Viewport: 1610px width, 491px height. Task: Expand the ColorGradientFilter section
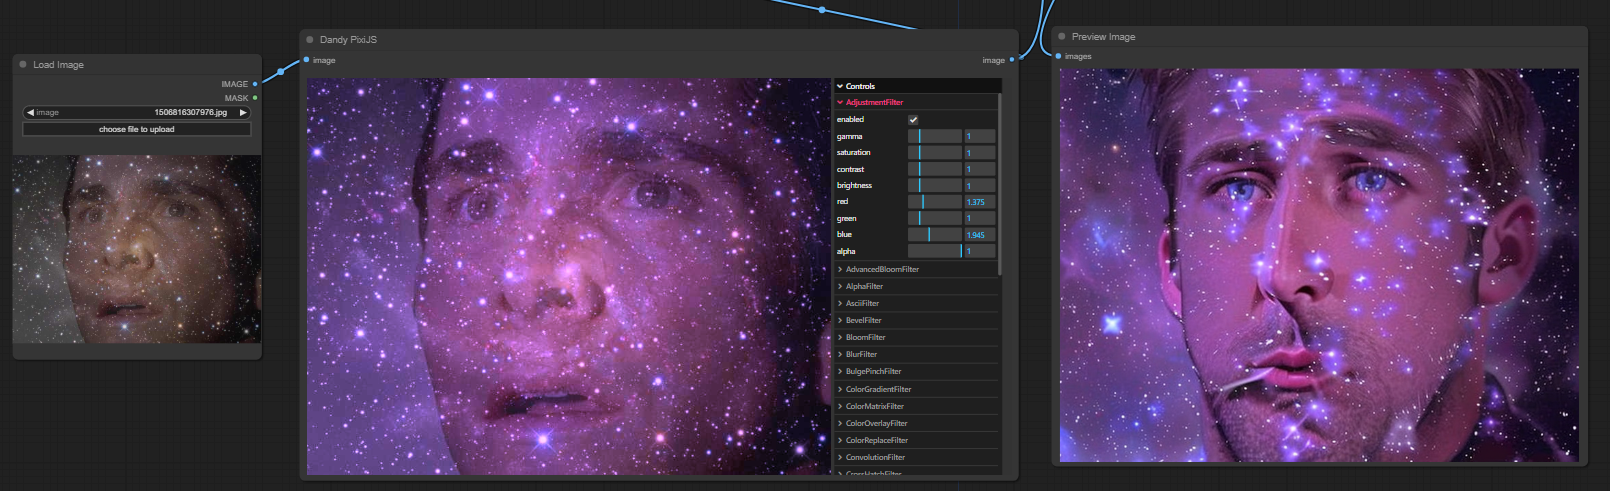(916, 389)
